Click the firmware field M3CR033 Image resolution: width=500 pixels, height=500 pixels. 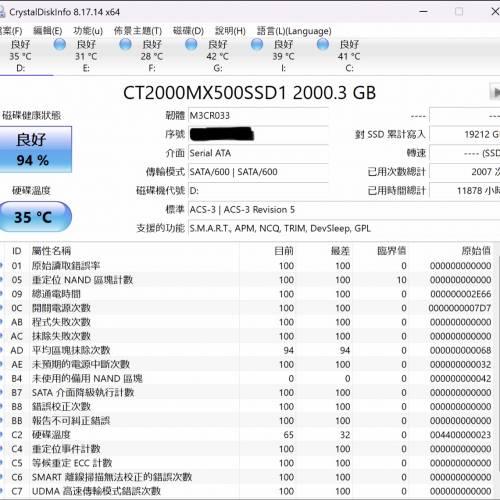(258, 116)
